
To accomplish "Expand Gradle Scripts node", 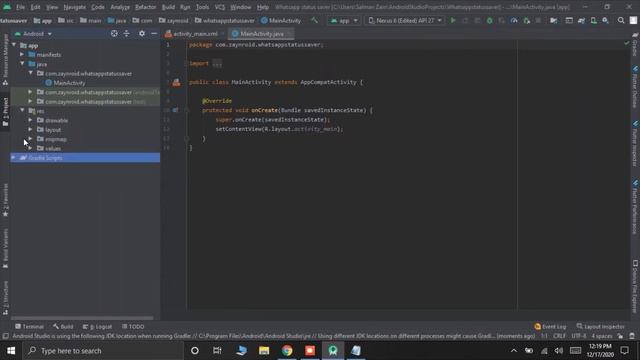I will 13,158.
